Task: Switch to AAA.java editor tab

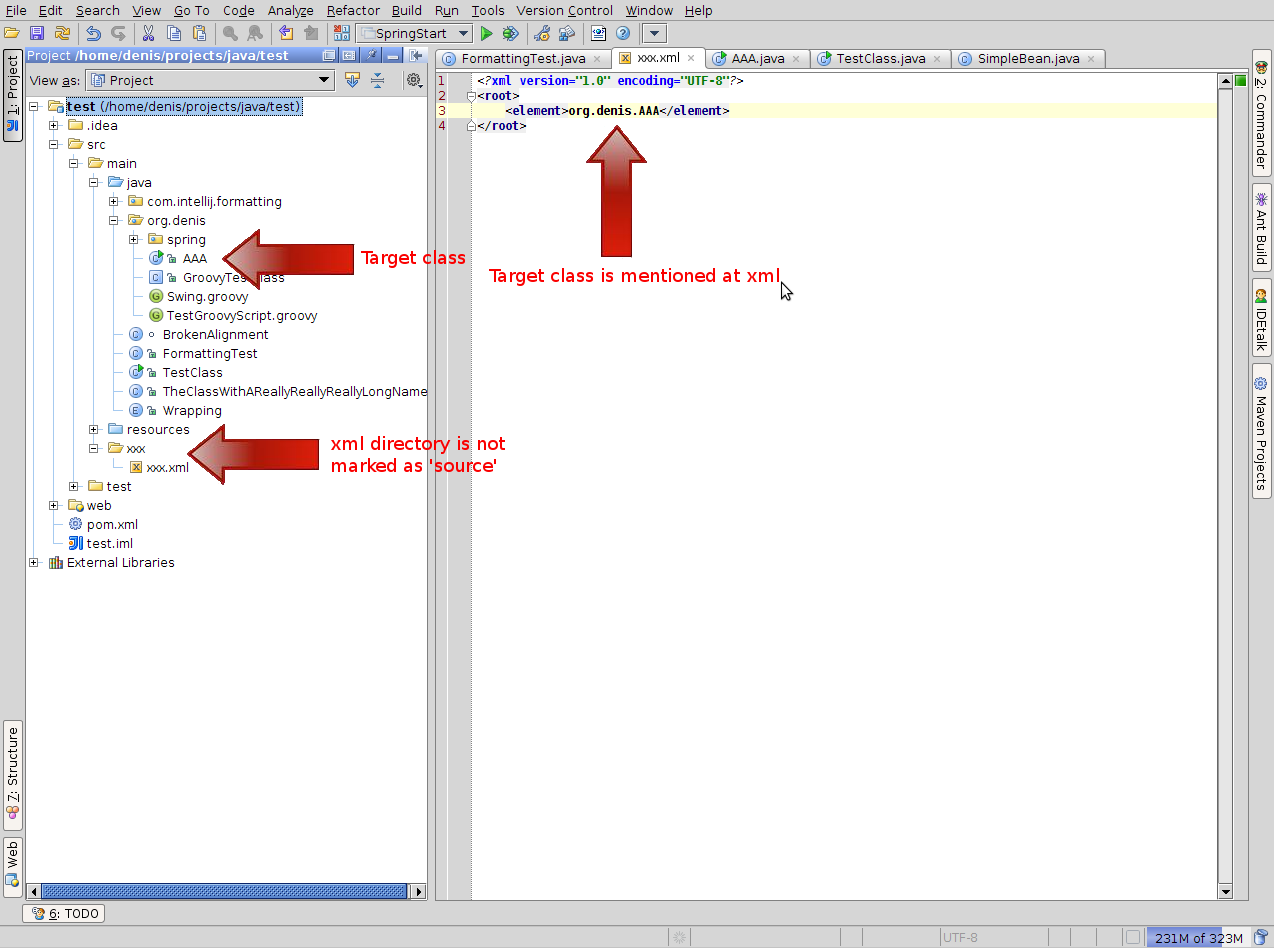Action: pyautogui.click(x=758, y=59)
